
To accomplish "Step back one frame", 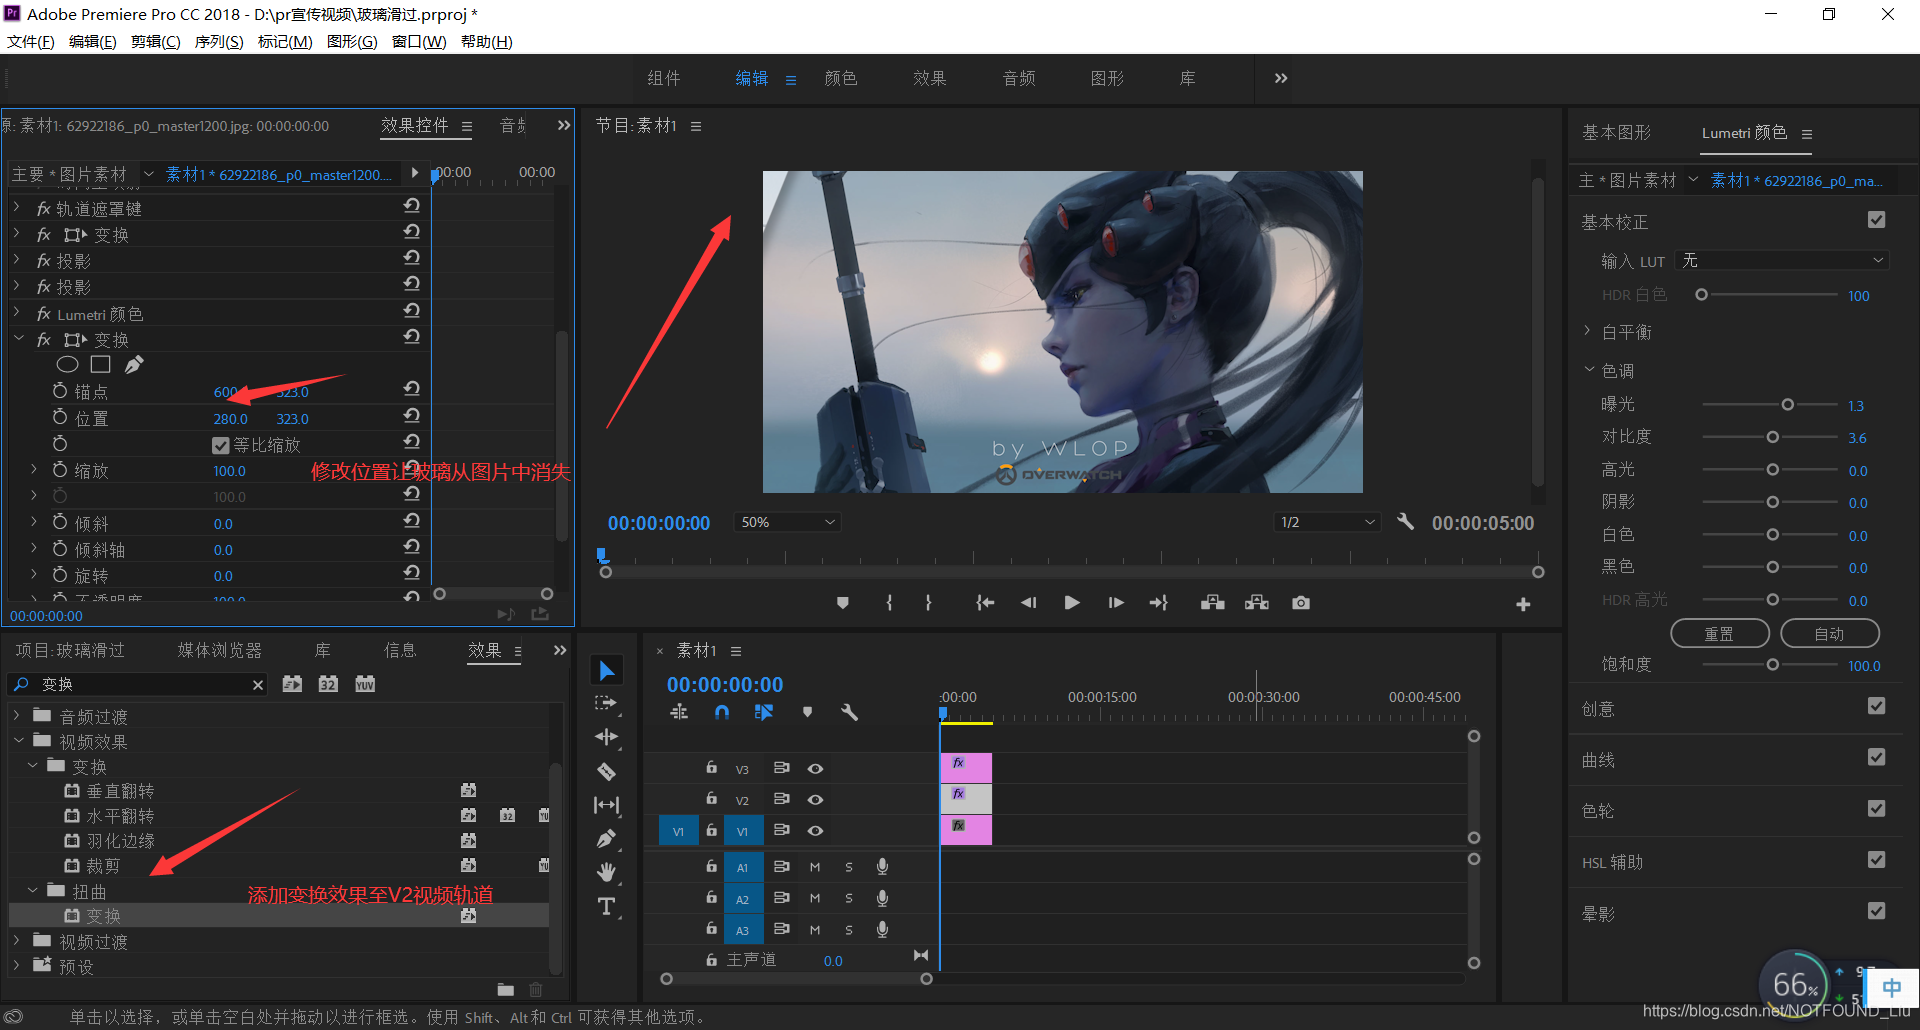I will click(x=1028, y=603).
